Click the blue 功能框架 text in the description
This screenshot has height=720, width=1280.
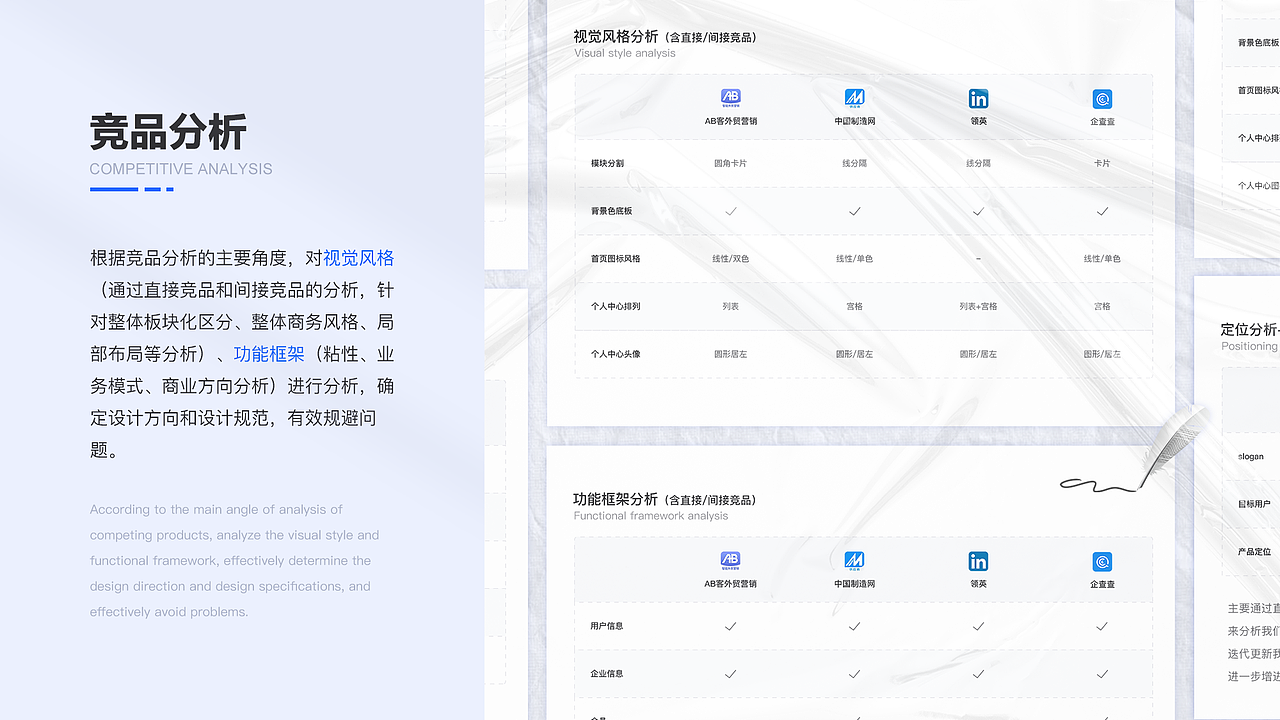click(x=269, y=354)
